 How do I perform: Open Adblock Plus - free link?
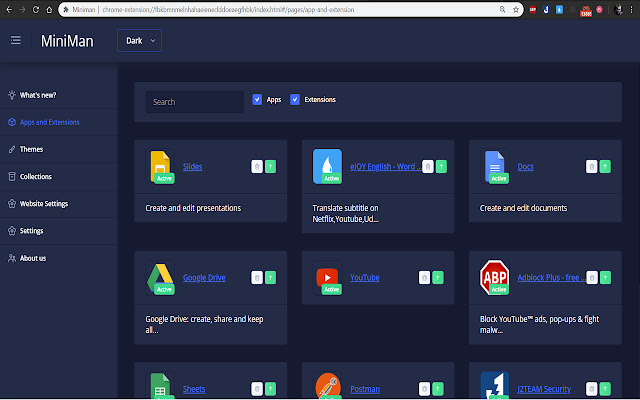pos(551,278)
